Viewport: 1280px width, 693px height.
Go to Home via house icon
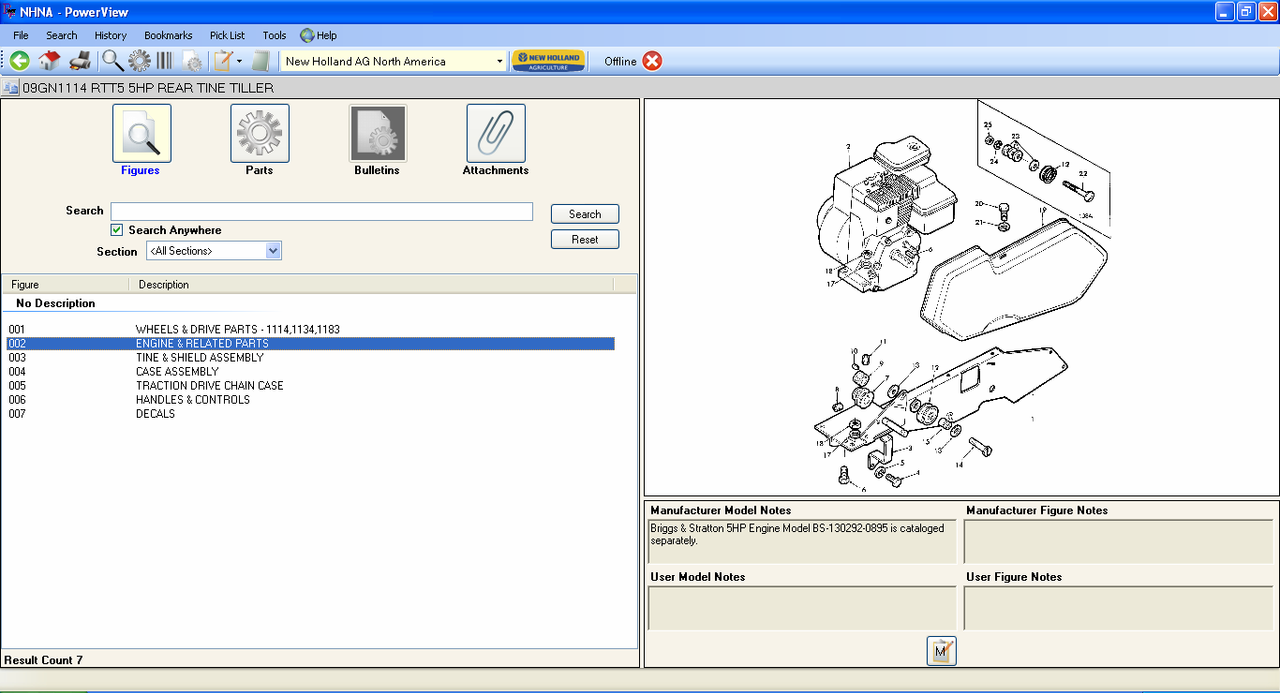(49, 61)
